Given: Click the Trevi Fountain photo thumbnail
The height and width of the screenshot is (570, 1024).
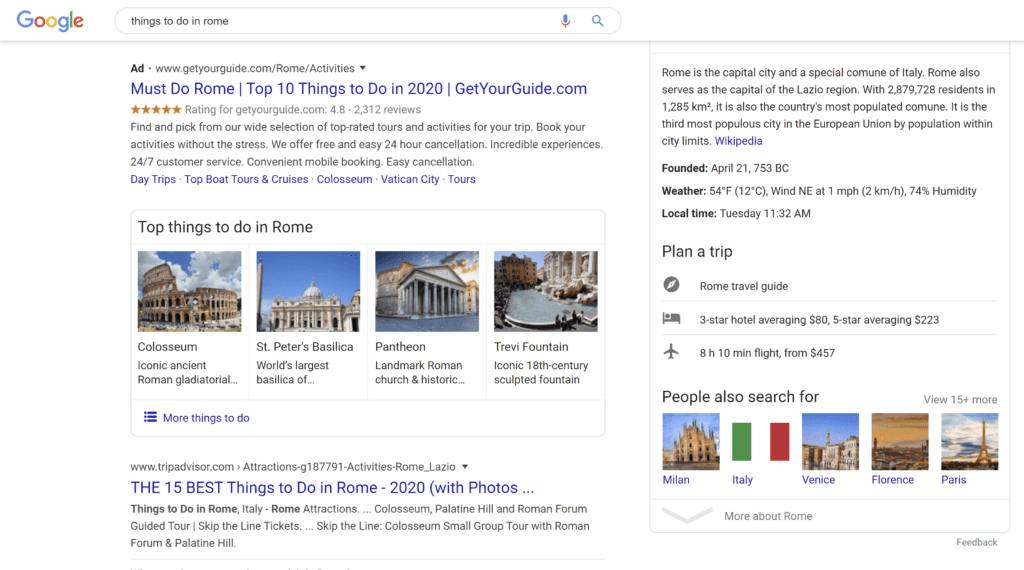Looking at the screenshot, I should point(546,291).
